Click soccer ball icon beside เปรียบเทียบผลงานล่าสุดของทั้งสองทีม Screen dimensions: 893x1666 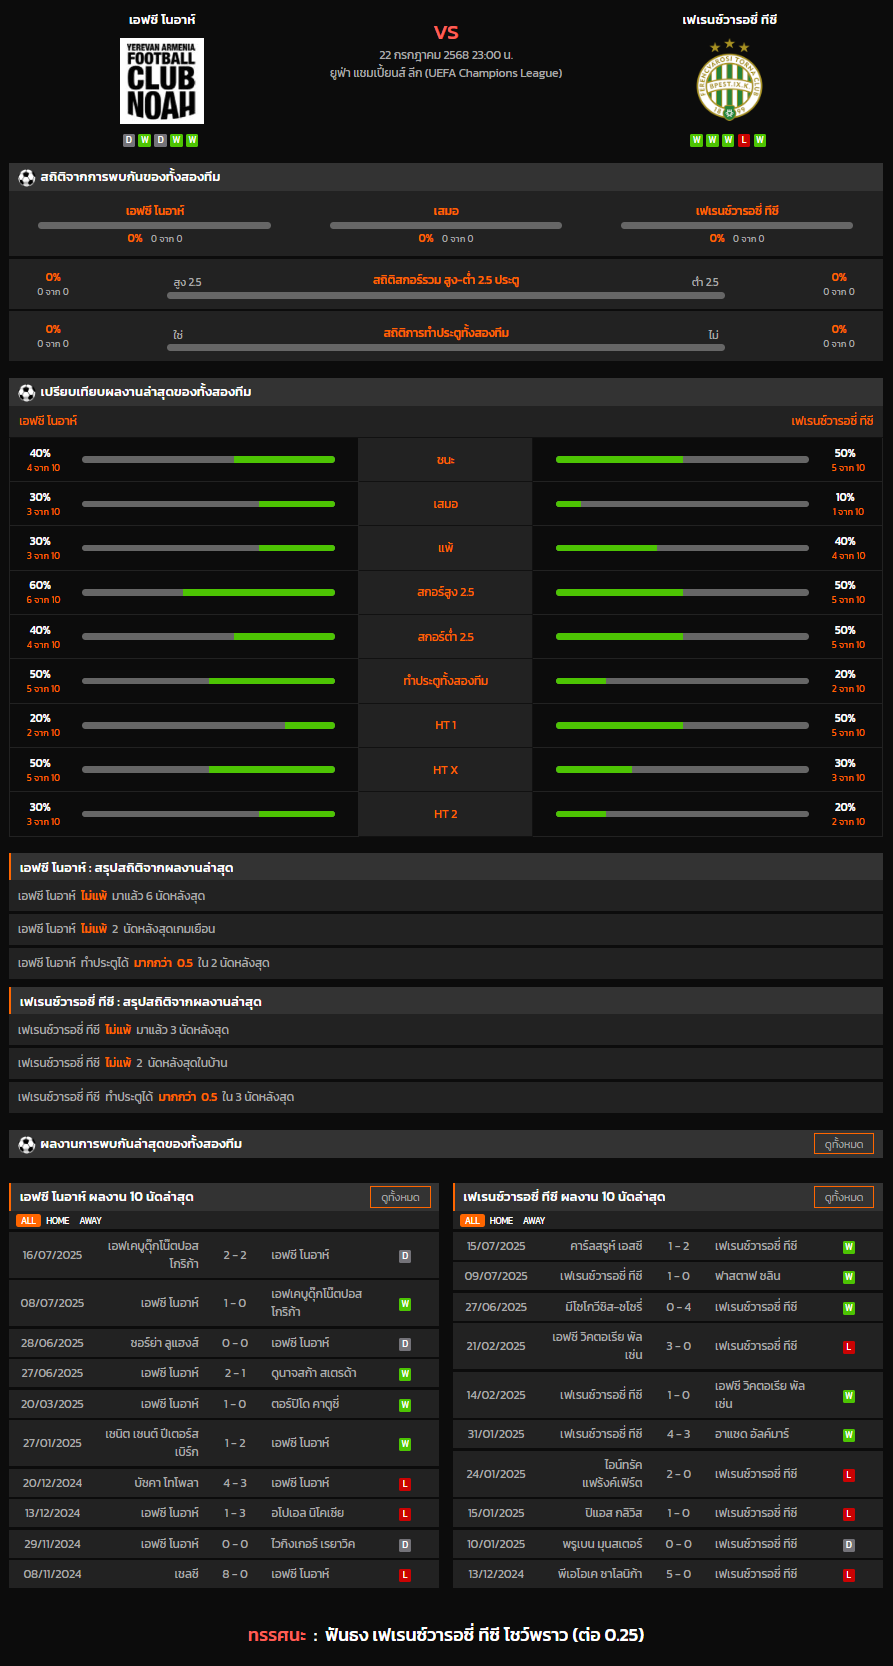pyautogui.click(x=27, y=392)
